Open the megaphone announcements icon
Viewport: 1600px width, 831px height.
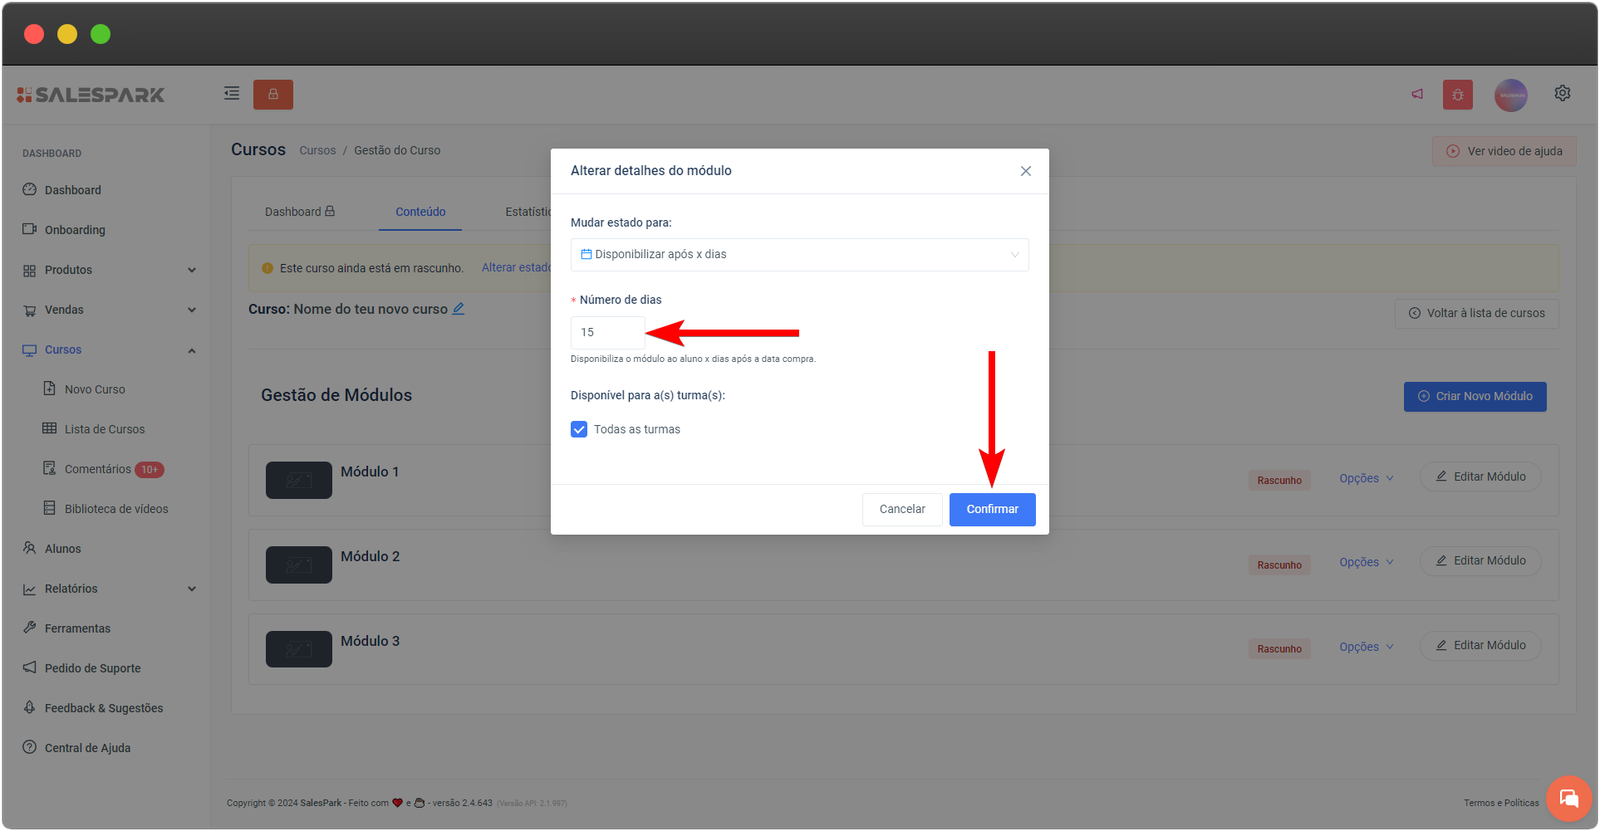click(x=1417, y=94)
